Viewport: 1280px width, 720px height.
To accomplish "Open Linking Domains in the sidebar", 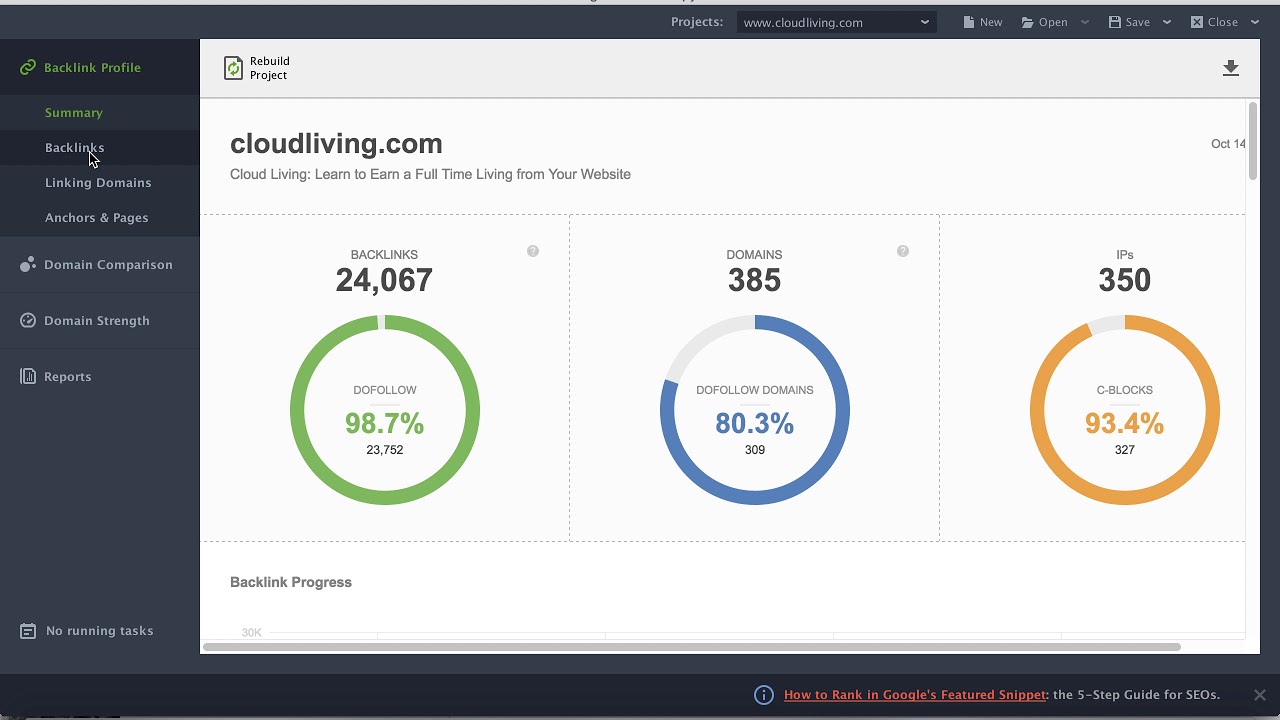I will 98,183.
